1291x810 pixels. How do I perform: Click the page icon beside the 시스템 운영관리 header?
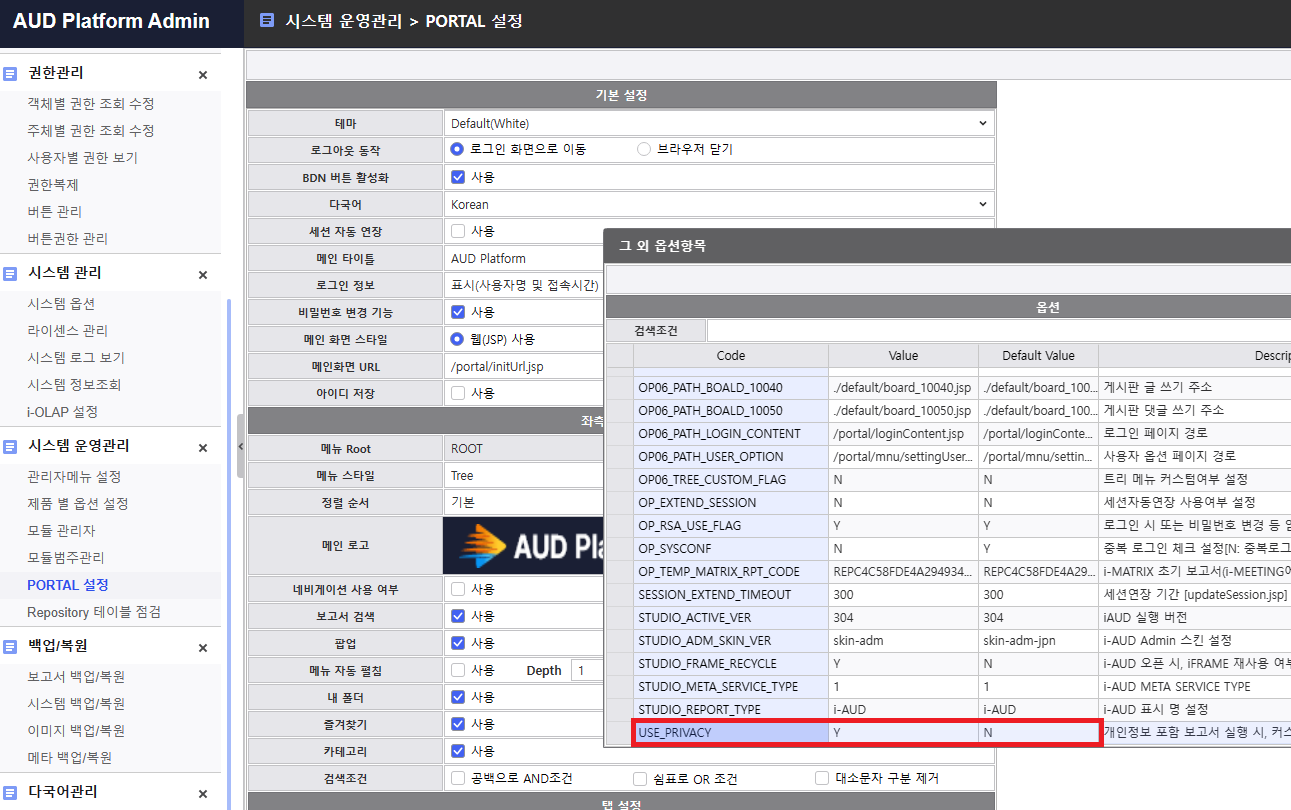click(x=266, y=20)
